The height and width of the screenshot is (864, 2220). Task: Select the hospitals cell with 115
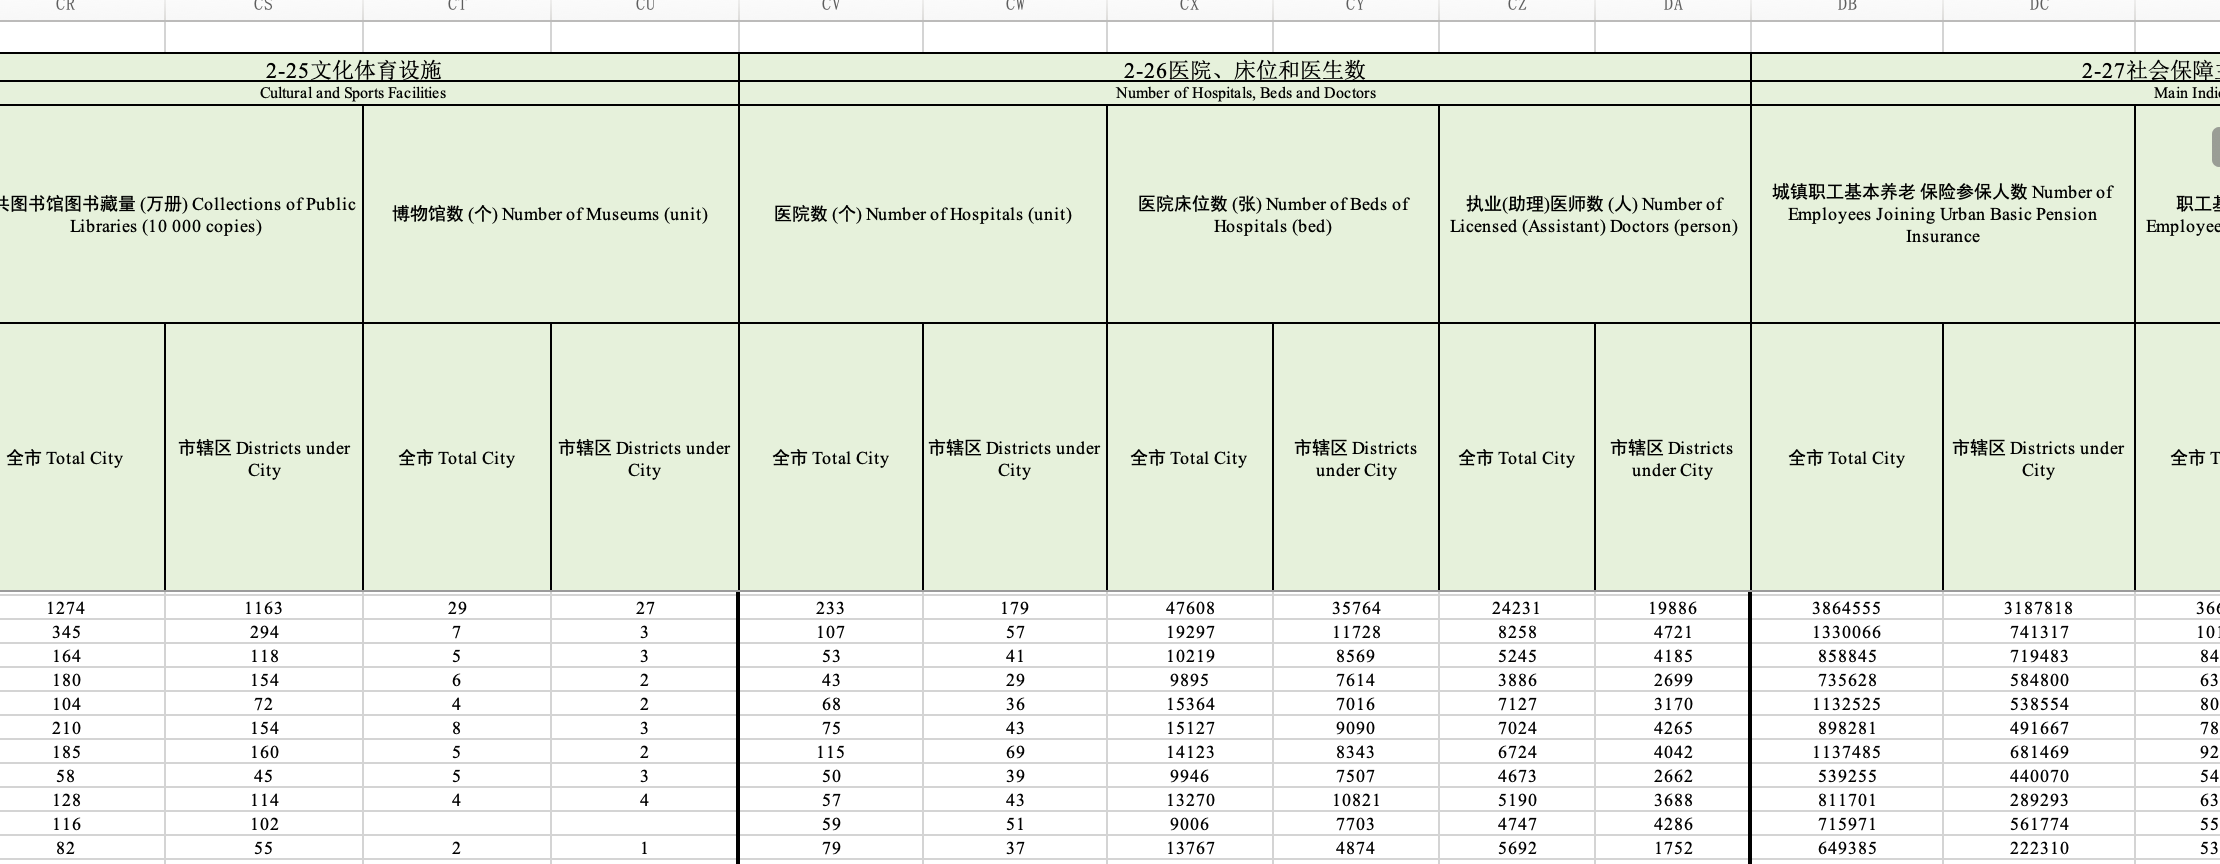point(831,752)
